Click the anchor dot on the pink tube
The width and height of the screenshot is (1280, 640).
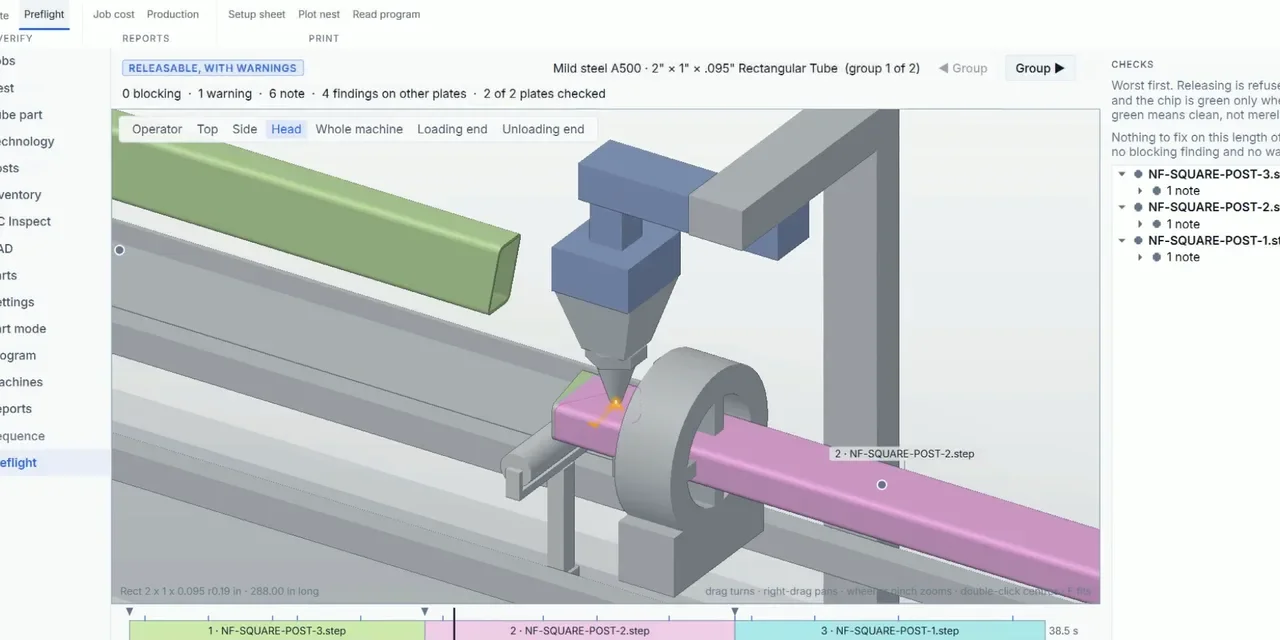point(882,485)
